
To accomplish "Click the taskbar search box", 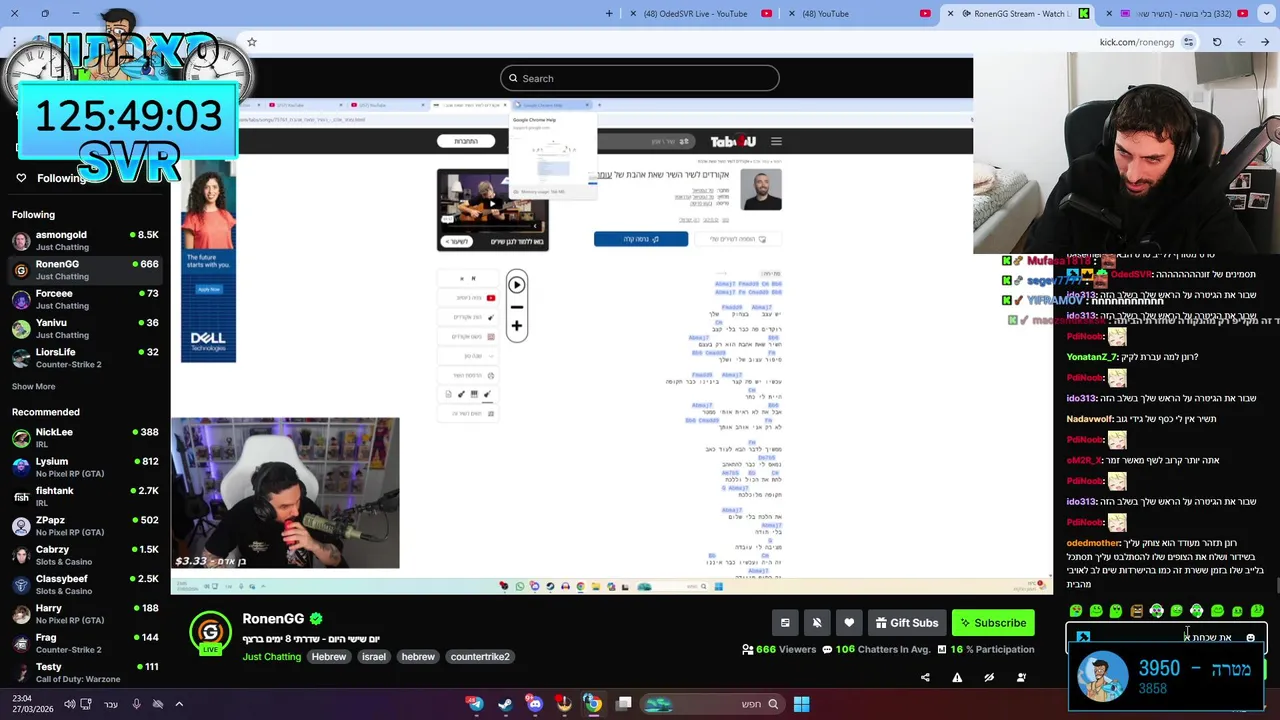I will [x=711, y=704].
